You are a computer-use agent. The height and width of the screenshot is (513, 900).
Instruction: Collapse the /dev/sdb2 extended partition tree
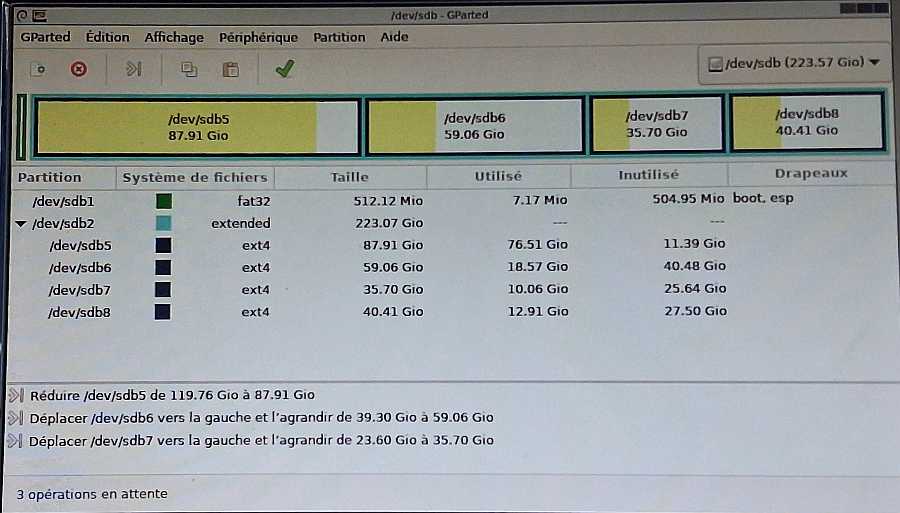pyautogui.click(x=21, y=223)
